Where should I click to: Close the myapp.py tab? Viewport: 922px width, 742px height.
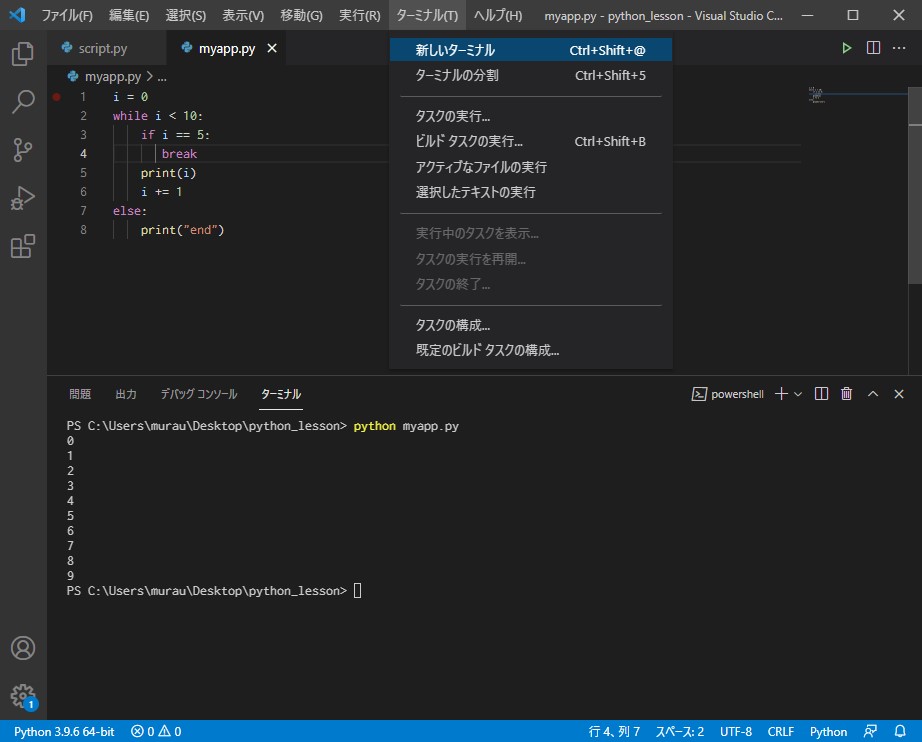tap(272, 48)
